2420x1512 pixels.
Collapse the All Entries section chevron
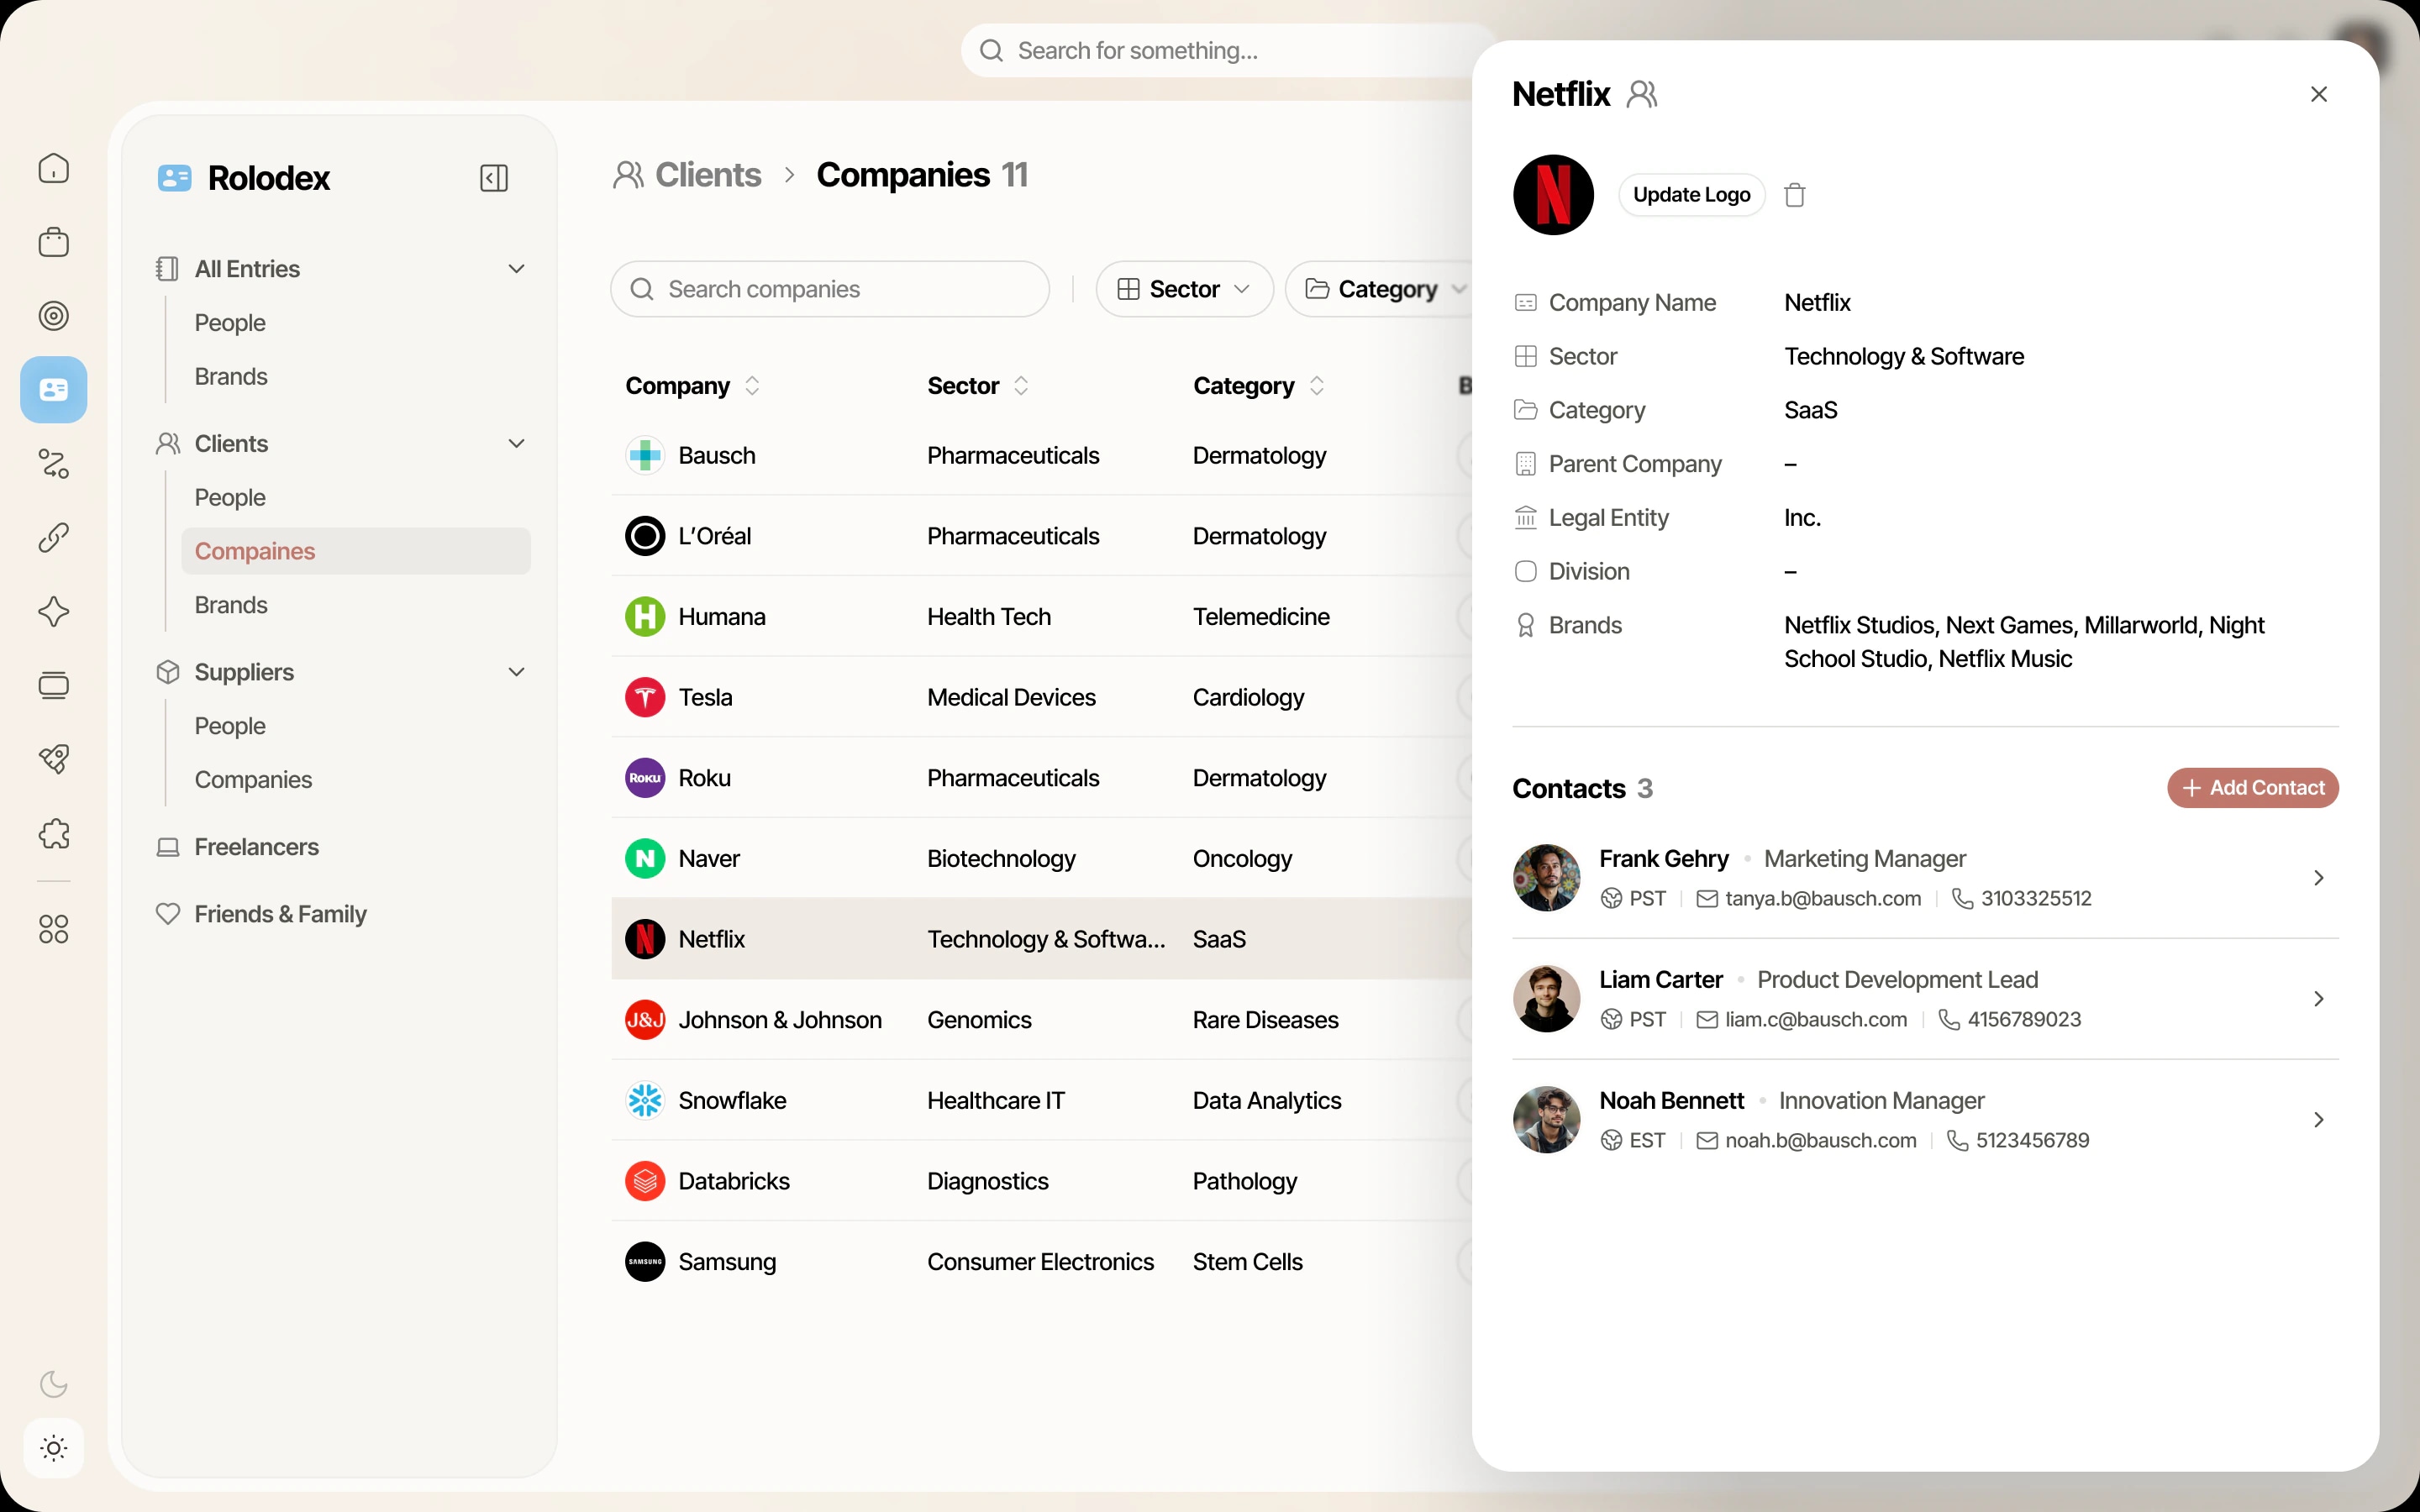(x=516, y=269)
